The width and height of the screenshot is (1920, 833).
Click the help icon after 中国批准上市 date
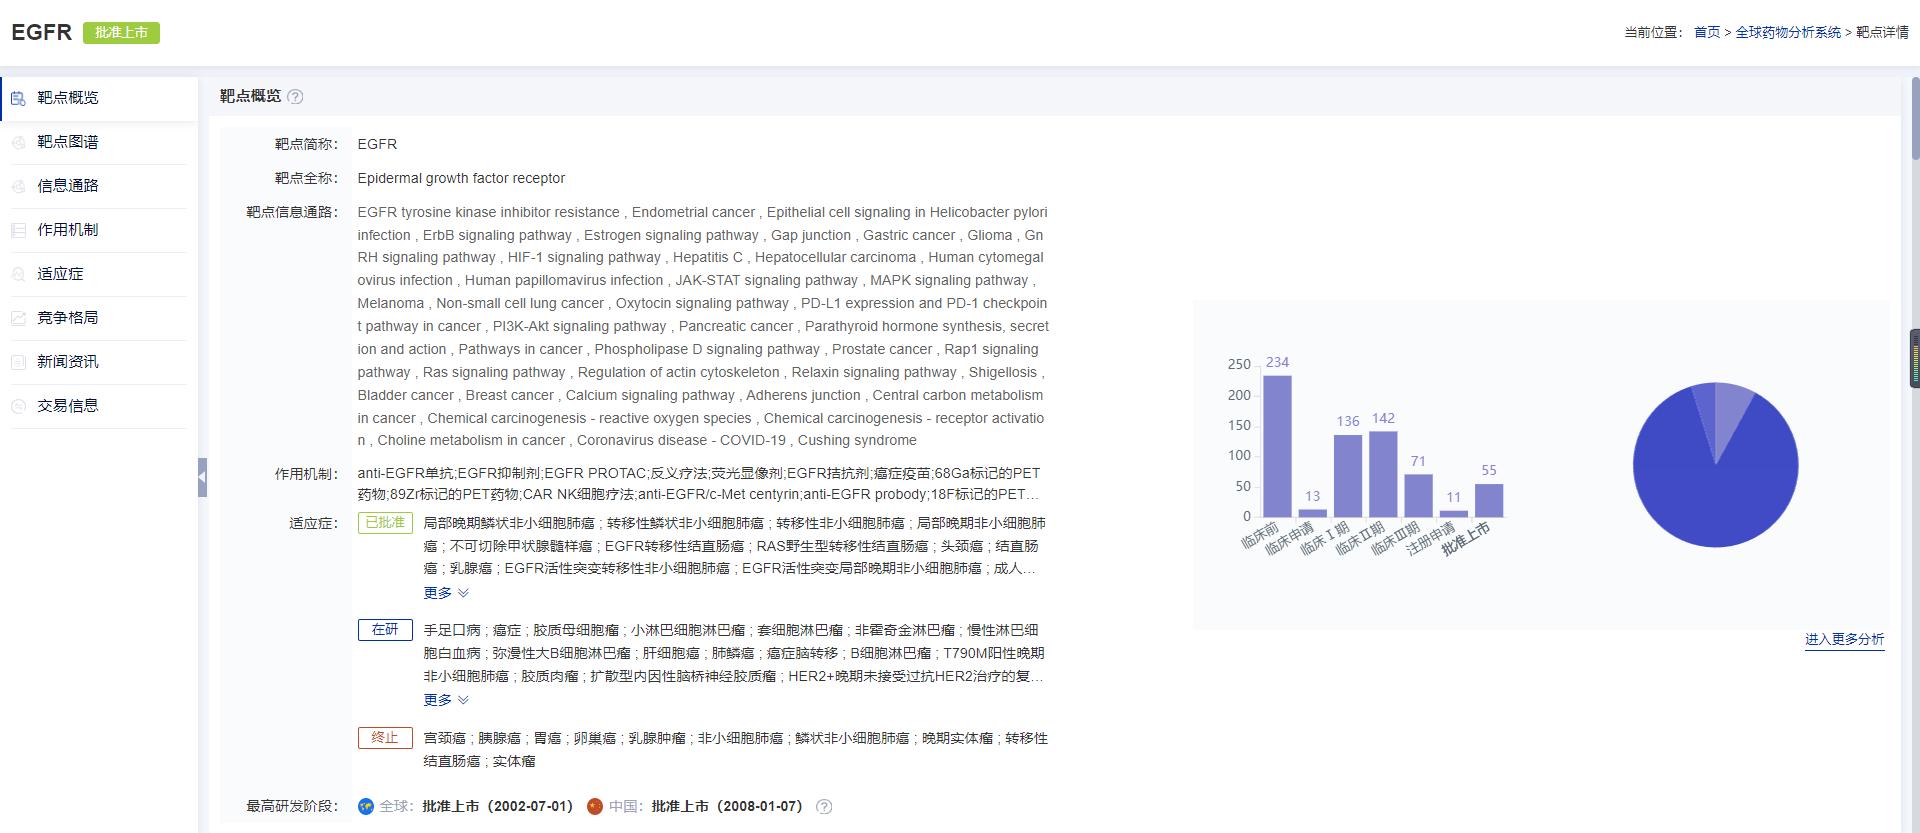pos(824,807)
